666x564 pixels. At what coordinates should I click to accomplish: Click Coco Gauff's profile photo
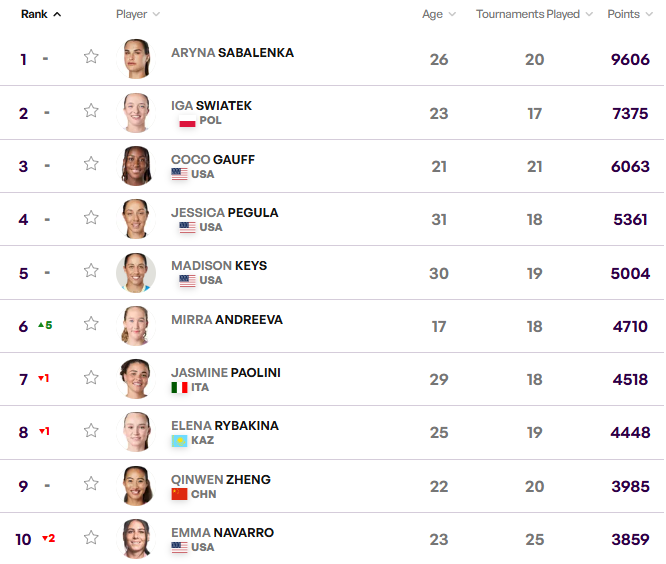[x=136, y=166]
